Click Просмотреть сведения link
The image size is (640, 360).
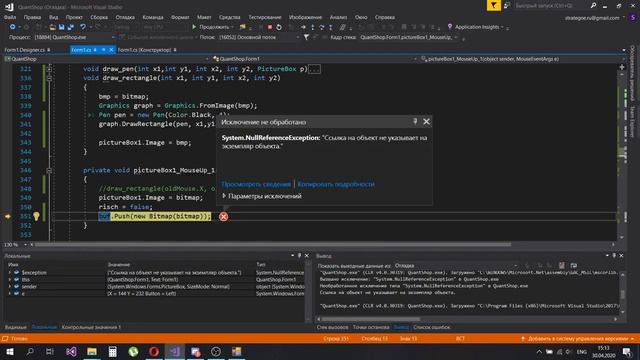[x=256, y=184]
